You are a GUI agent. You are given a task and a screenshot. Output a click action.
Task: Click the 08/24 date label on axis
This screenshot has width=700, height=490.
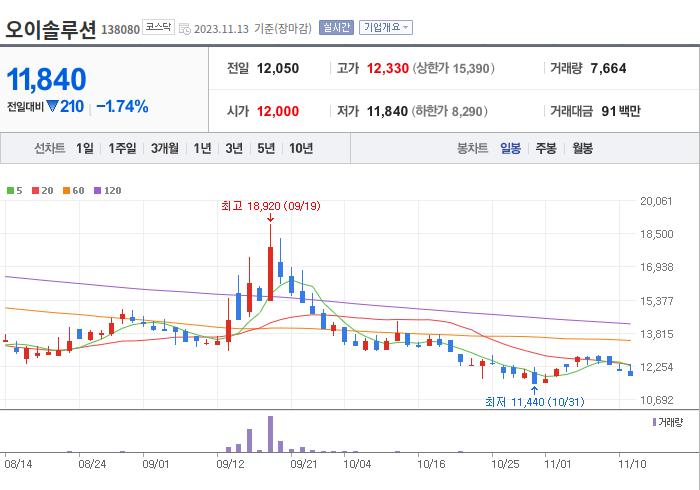92,464
